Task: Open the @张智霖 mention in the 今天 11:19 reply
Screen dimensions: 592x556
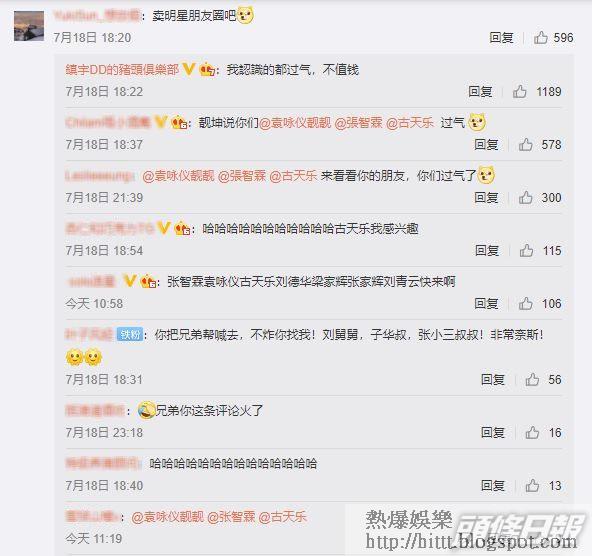Action: [231, 517]
